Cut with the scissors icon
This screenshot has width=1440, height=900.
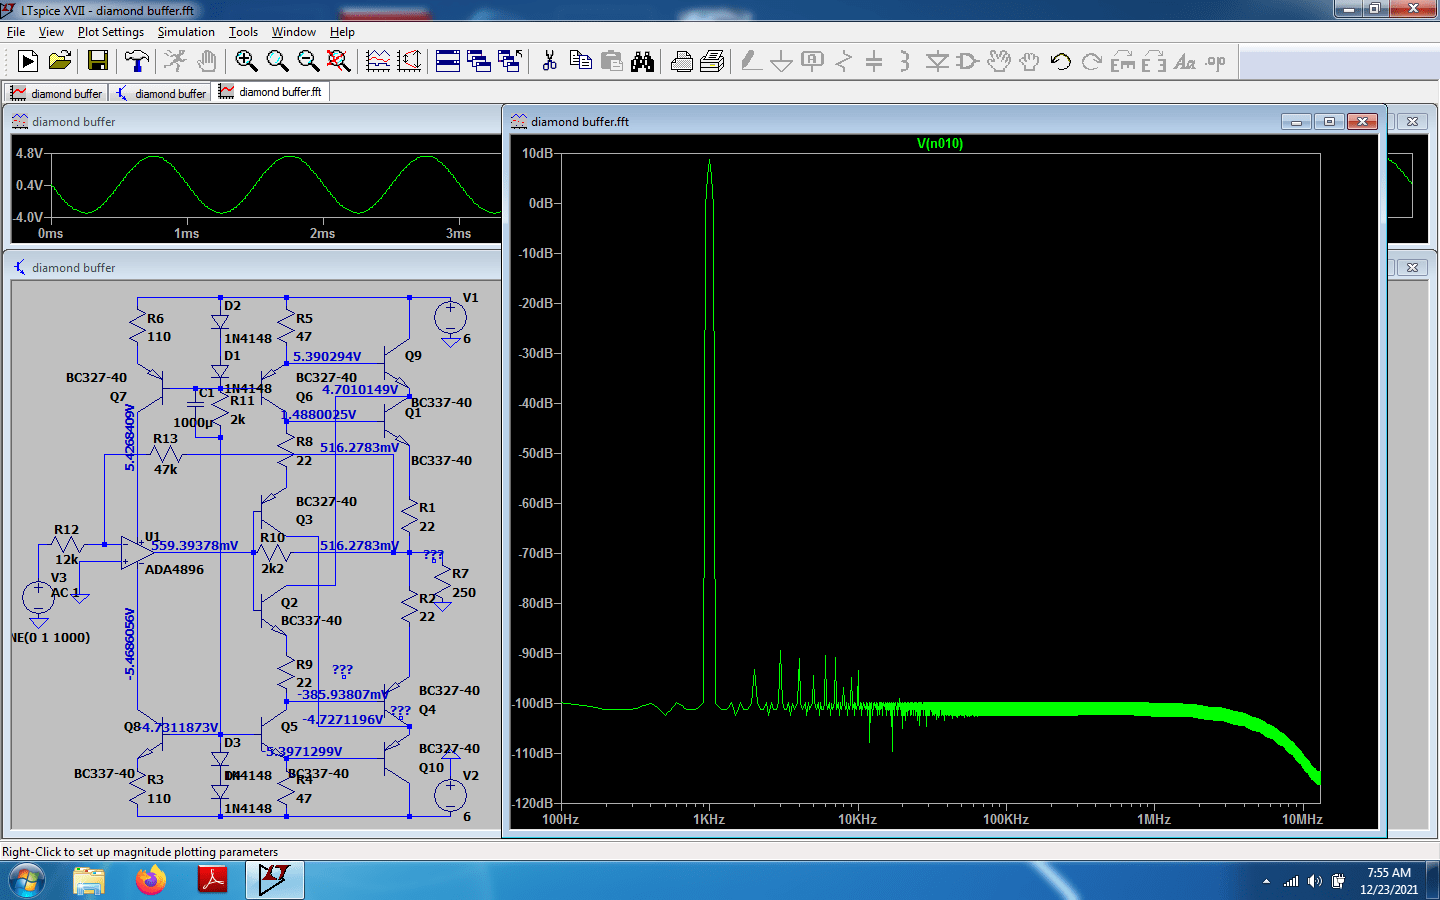tap(549, 61)
